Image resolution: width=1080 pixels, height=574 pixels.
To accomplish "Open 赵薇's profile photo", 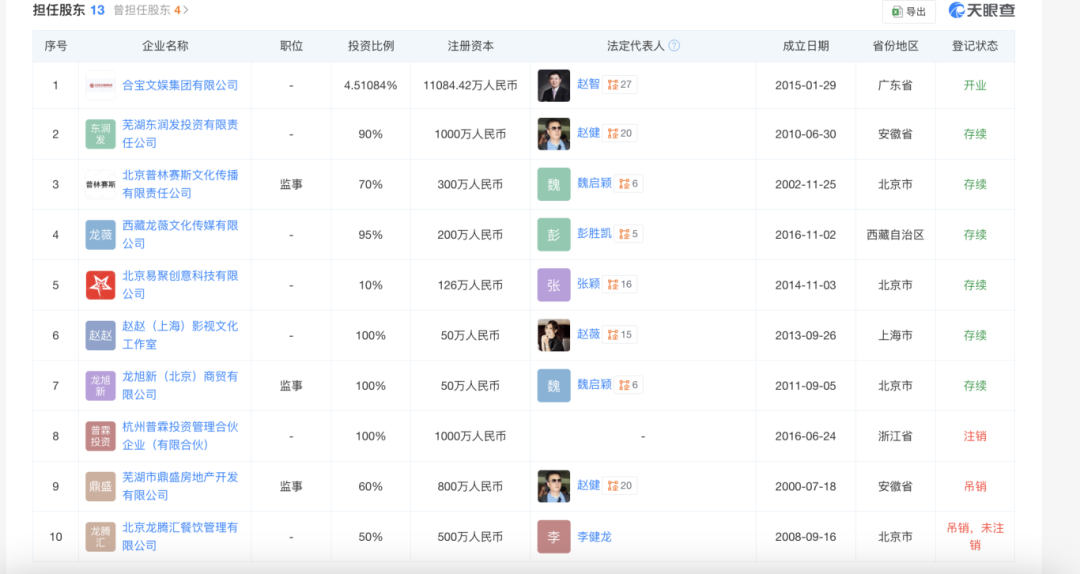I will [x=553, y=335].
